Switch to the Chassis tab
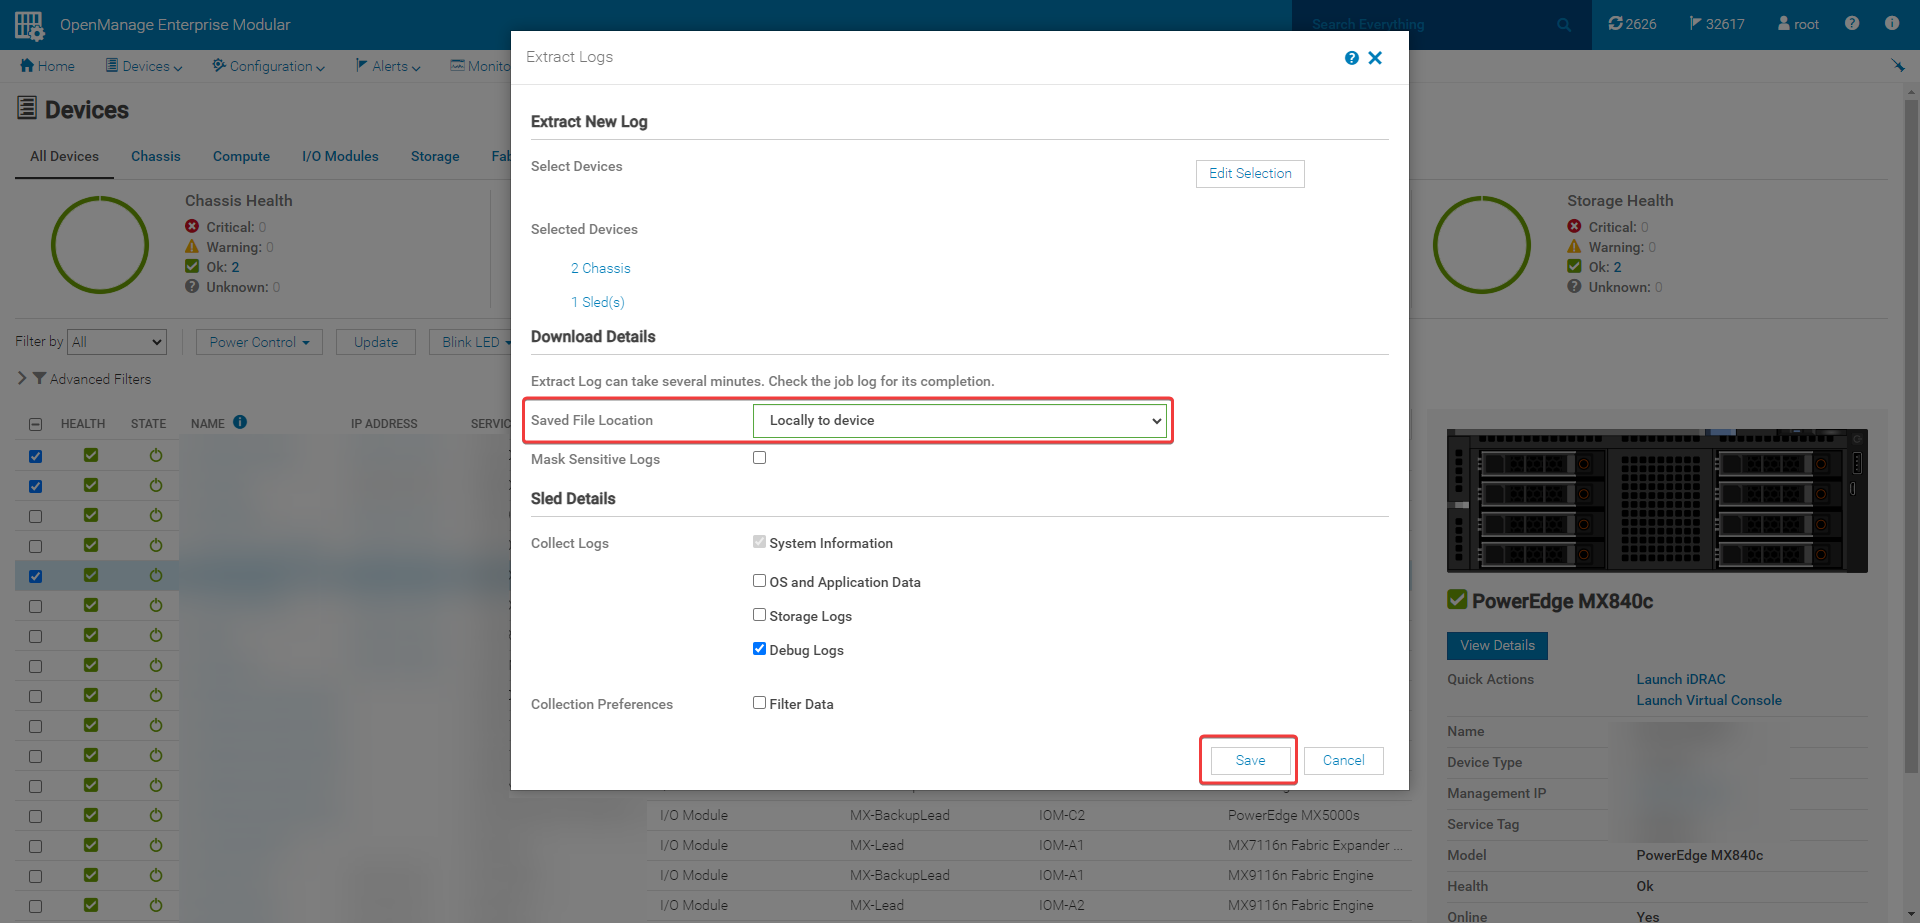Screen dimensions: 1920x923 (156, 156)
